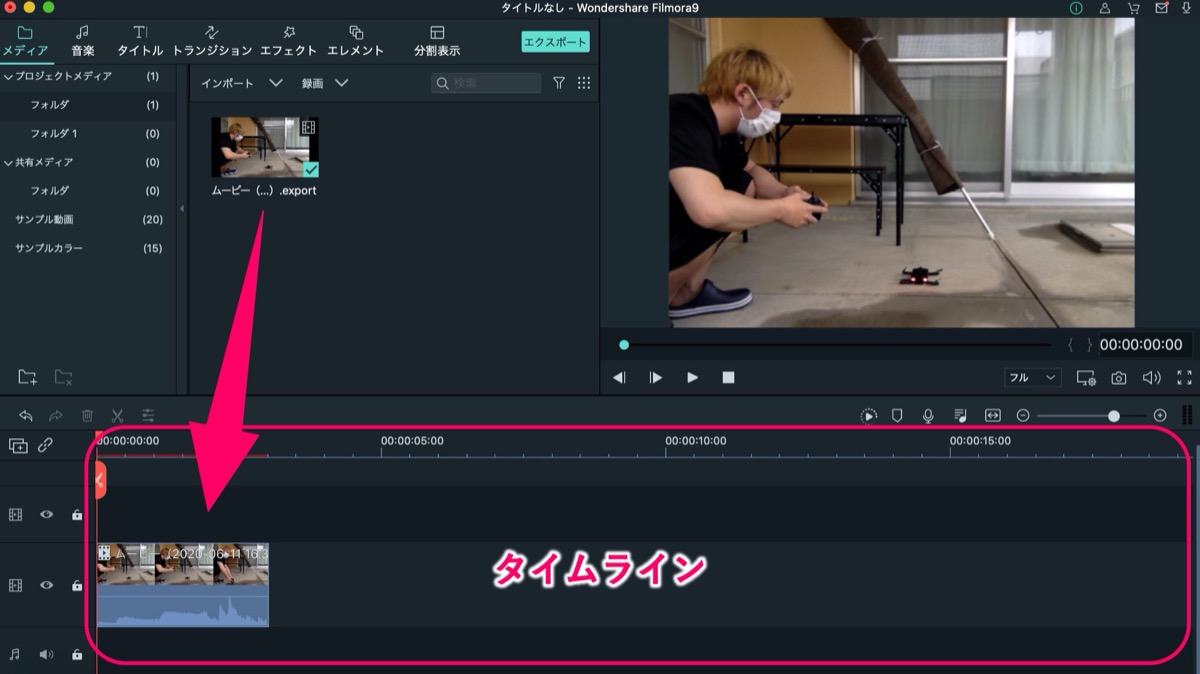Viewport: 1200px width, 674px height.
Task: Redo the last edit
Action: (x=56, y=415)
